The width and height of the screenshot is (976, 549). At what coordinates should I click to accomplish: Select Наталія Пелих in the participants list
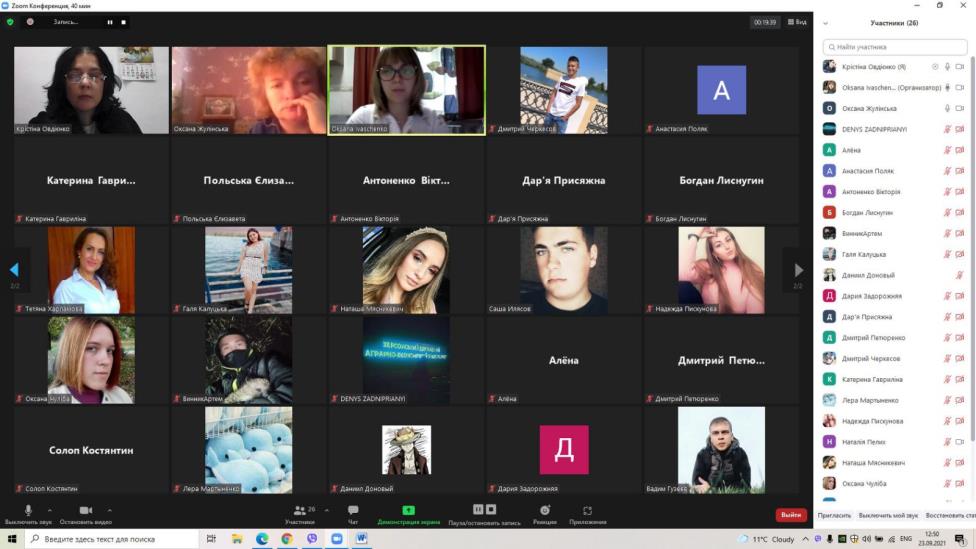(894, 442)
